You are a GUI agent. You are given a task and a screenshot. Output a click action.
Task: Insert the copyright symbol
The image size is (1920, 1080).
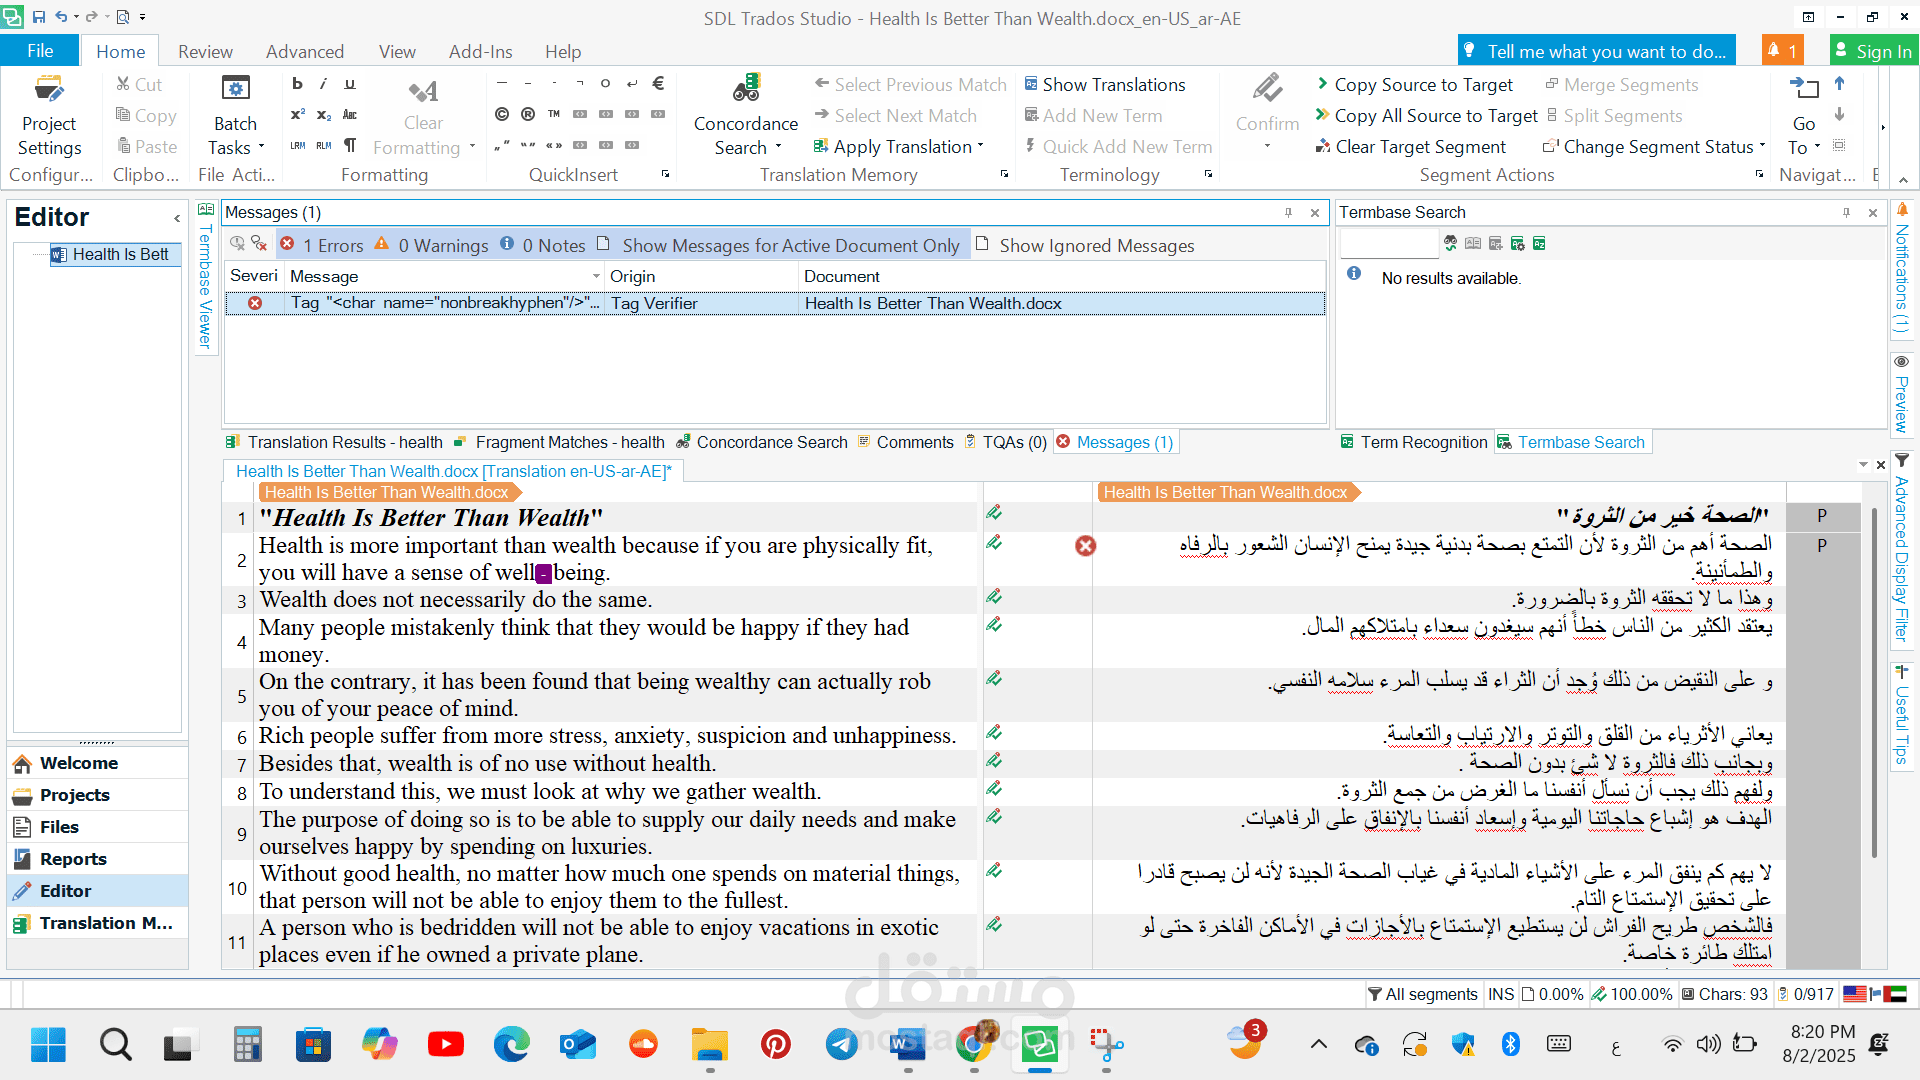tap(502, 115)
